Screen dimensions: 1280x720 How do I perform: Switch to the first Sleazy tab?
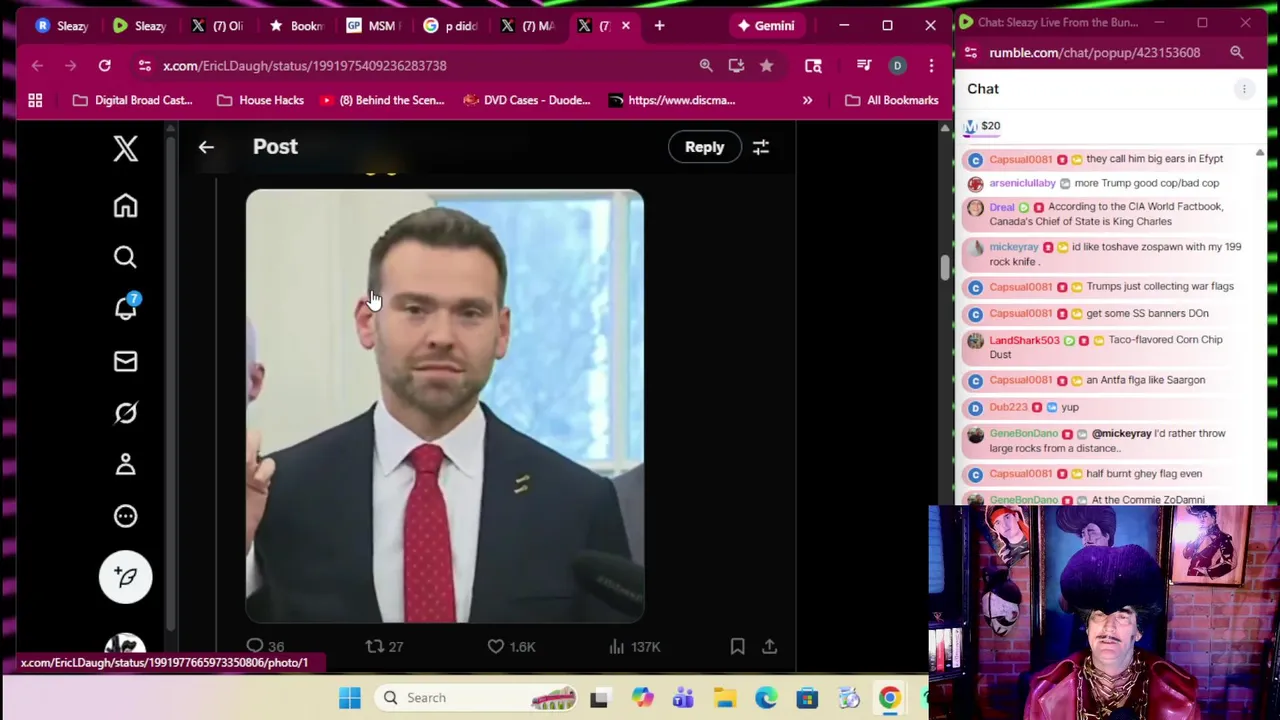tap(62, 26)
